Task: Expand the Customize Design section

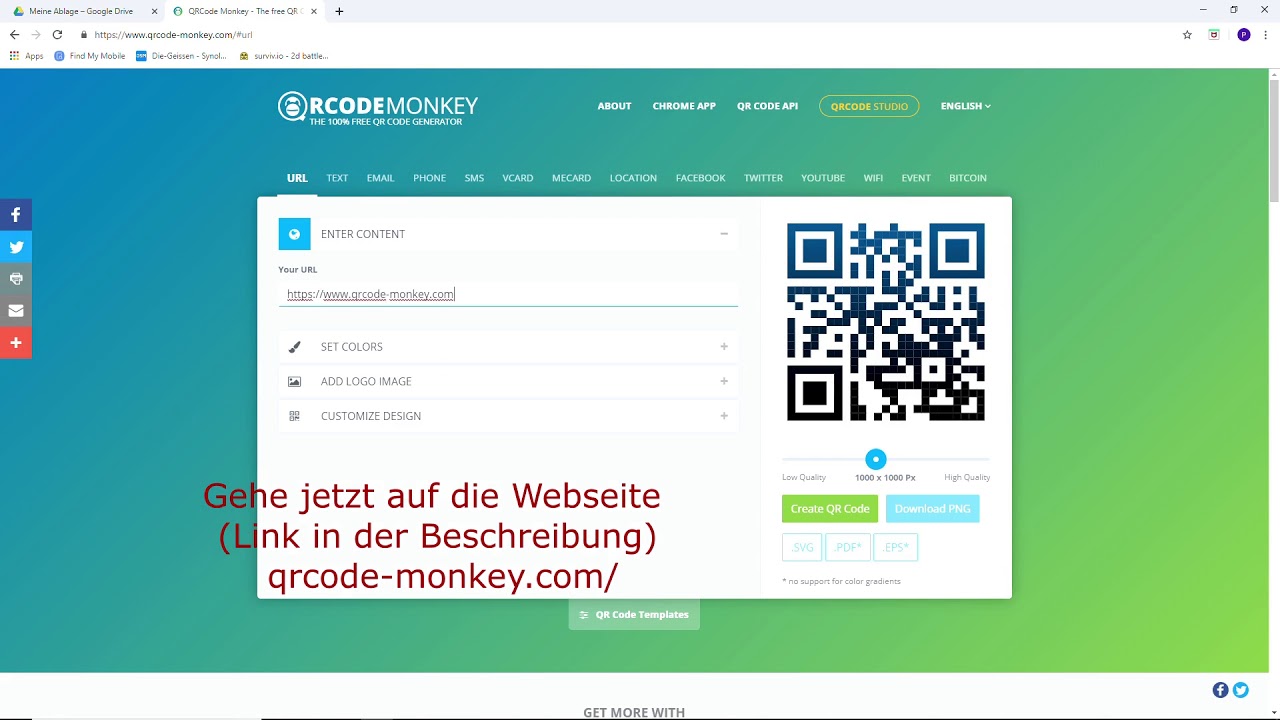Action: [723, 416]
